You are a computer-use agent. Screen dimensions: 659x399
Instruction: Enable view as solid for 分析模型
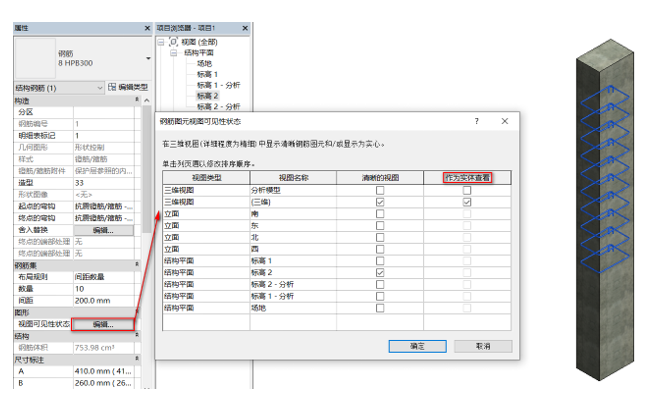[x=467, y=190]
